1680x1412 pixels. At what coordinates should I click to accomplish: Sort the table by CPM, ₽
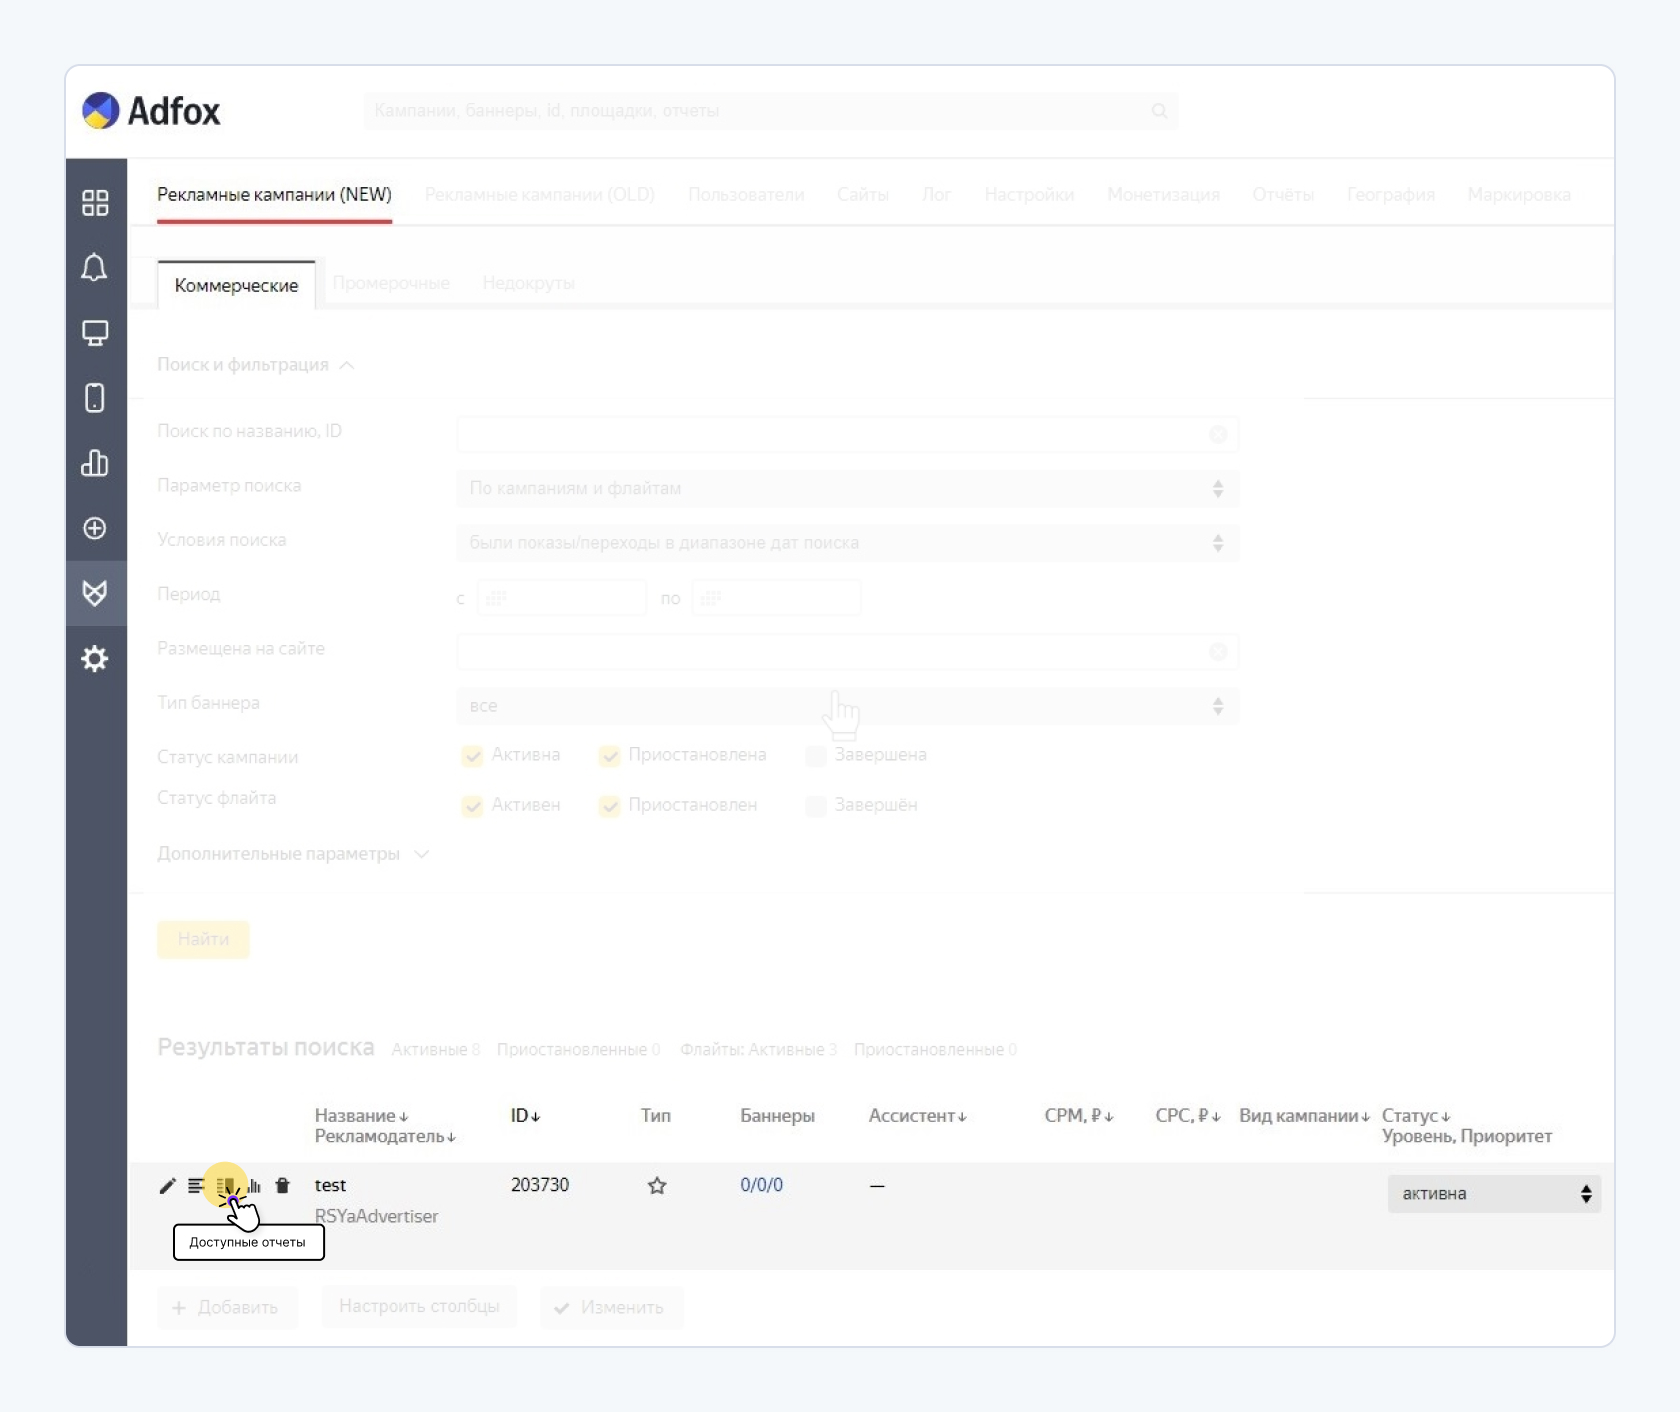pos(1079,1116)
